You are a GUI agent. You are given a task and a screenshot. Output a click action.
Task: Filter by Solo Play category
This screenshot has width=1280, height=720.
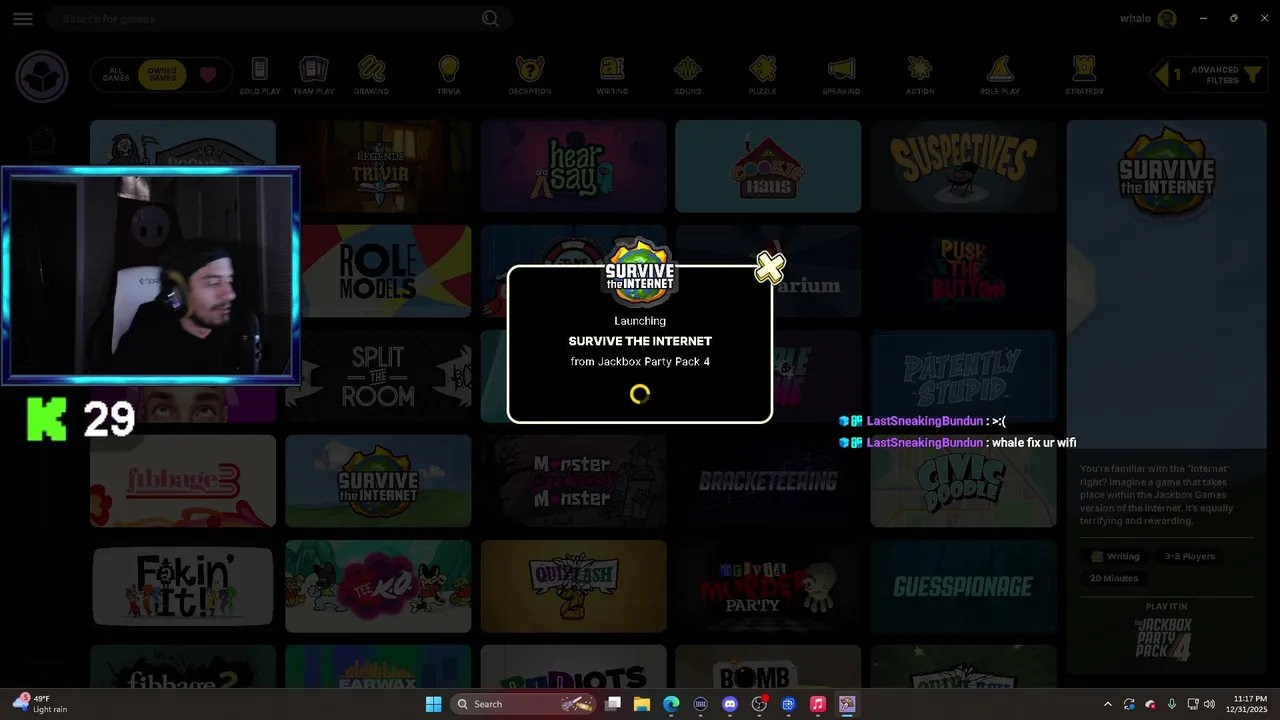(x=259, y=76)
